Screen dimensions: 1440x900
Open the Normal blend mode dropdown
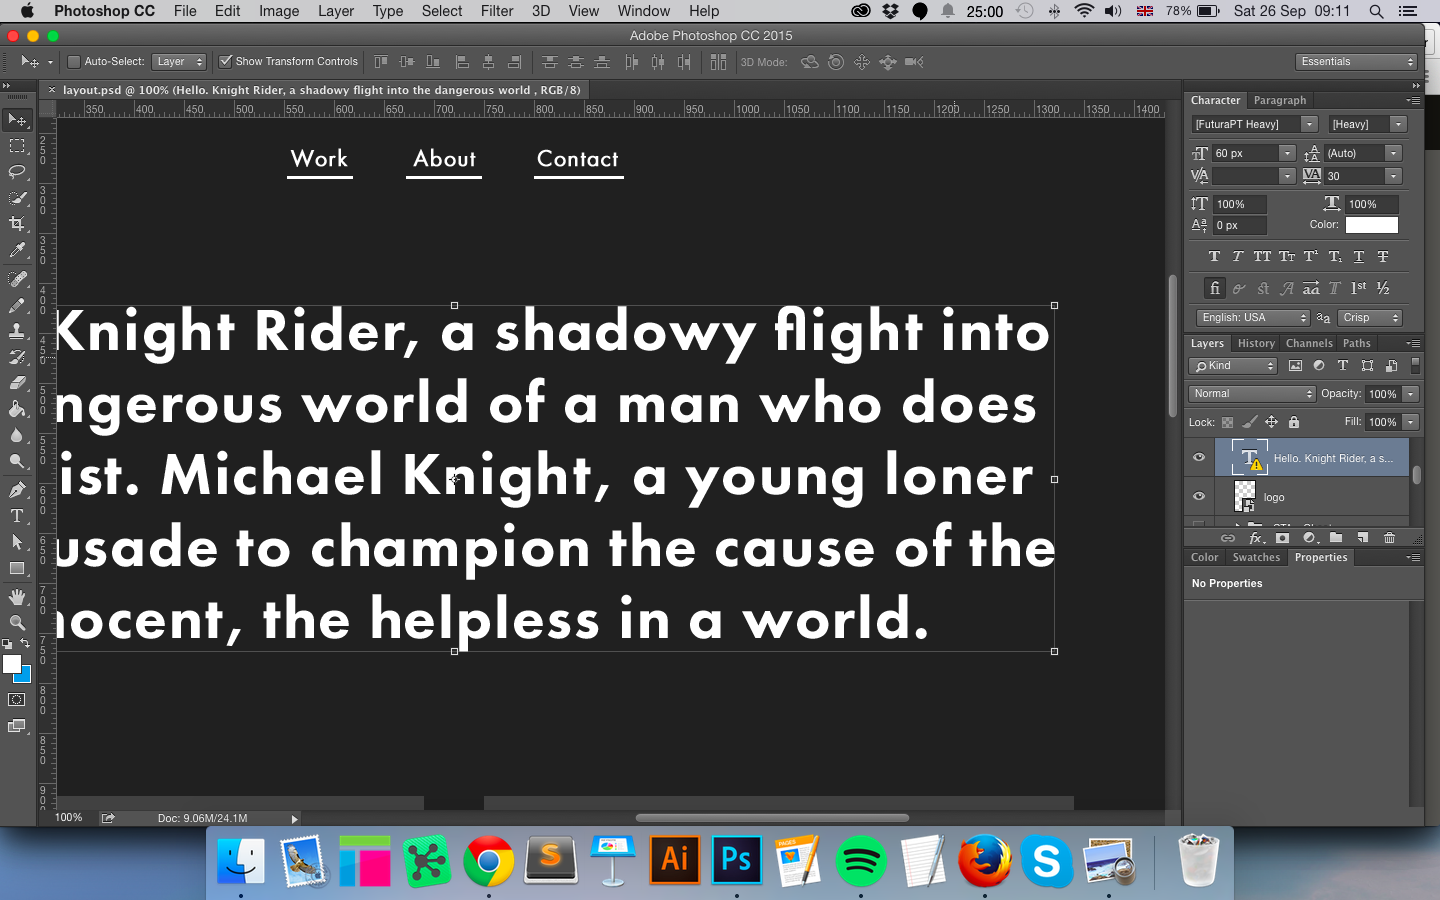coord(1252,394)
